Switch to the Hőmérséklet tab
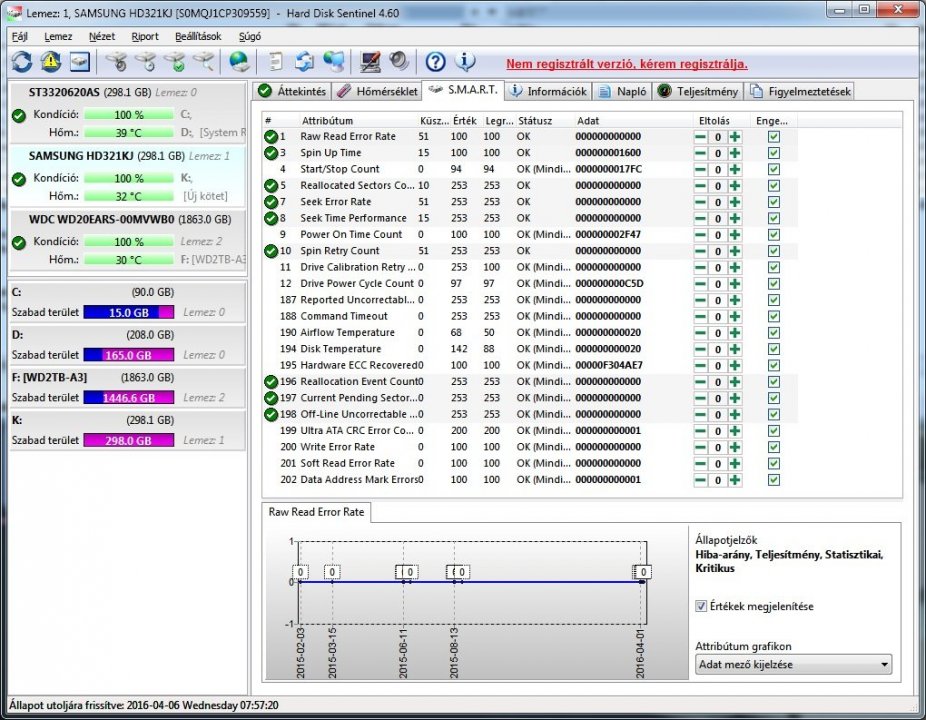Image resolution: width=926 pixels, height=720 pixels. pyautogui.click(x=376, y=92)
